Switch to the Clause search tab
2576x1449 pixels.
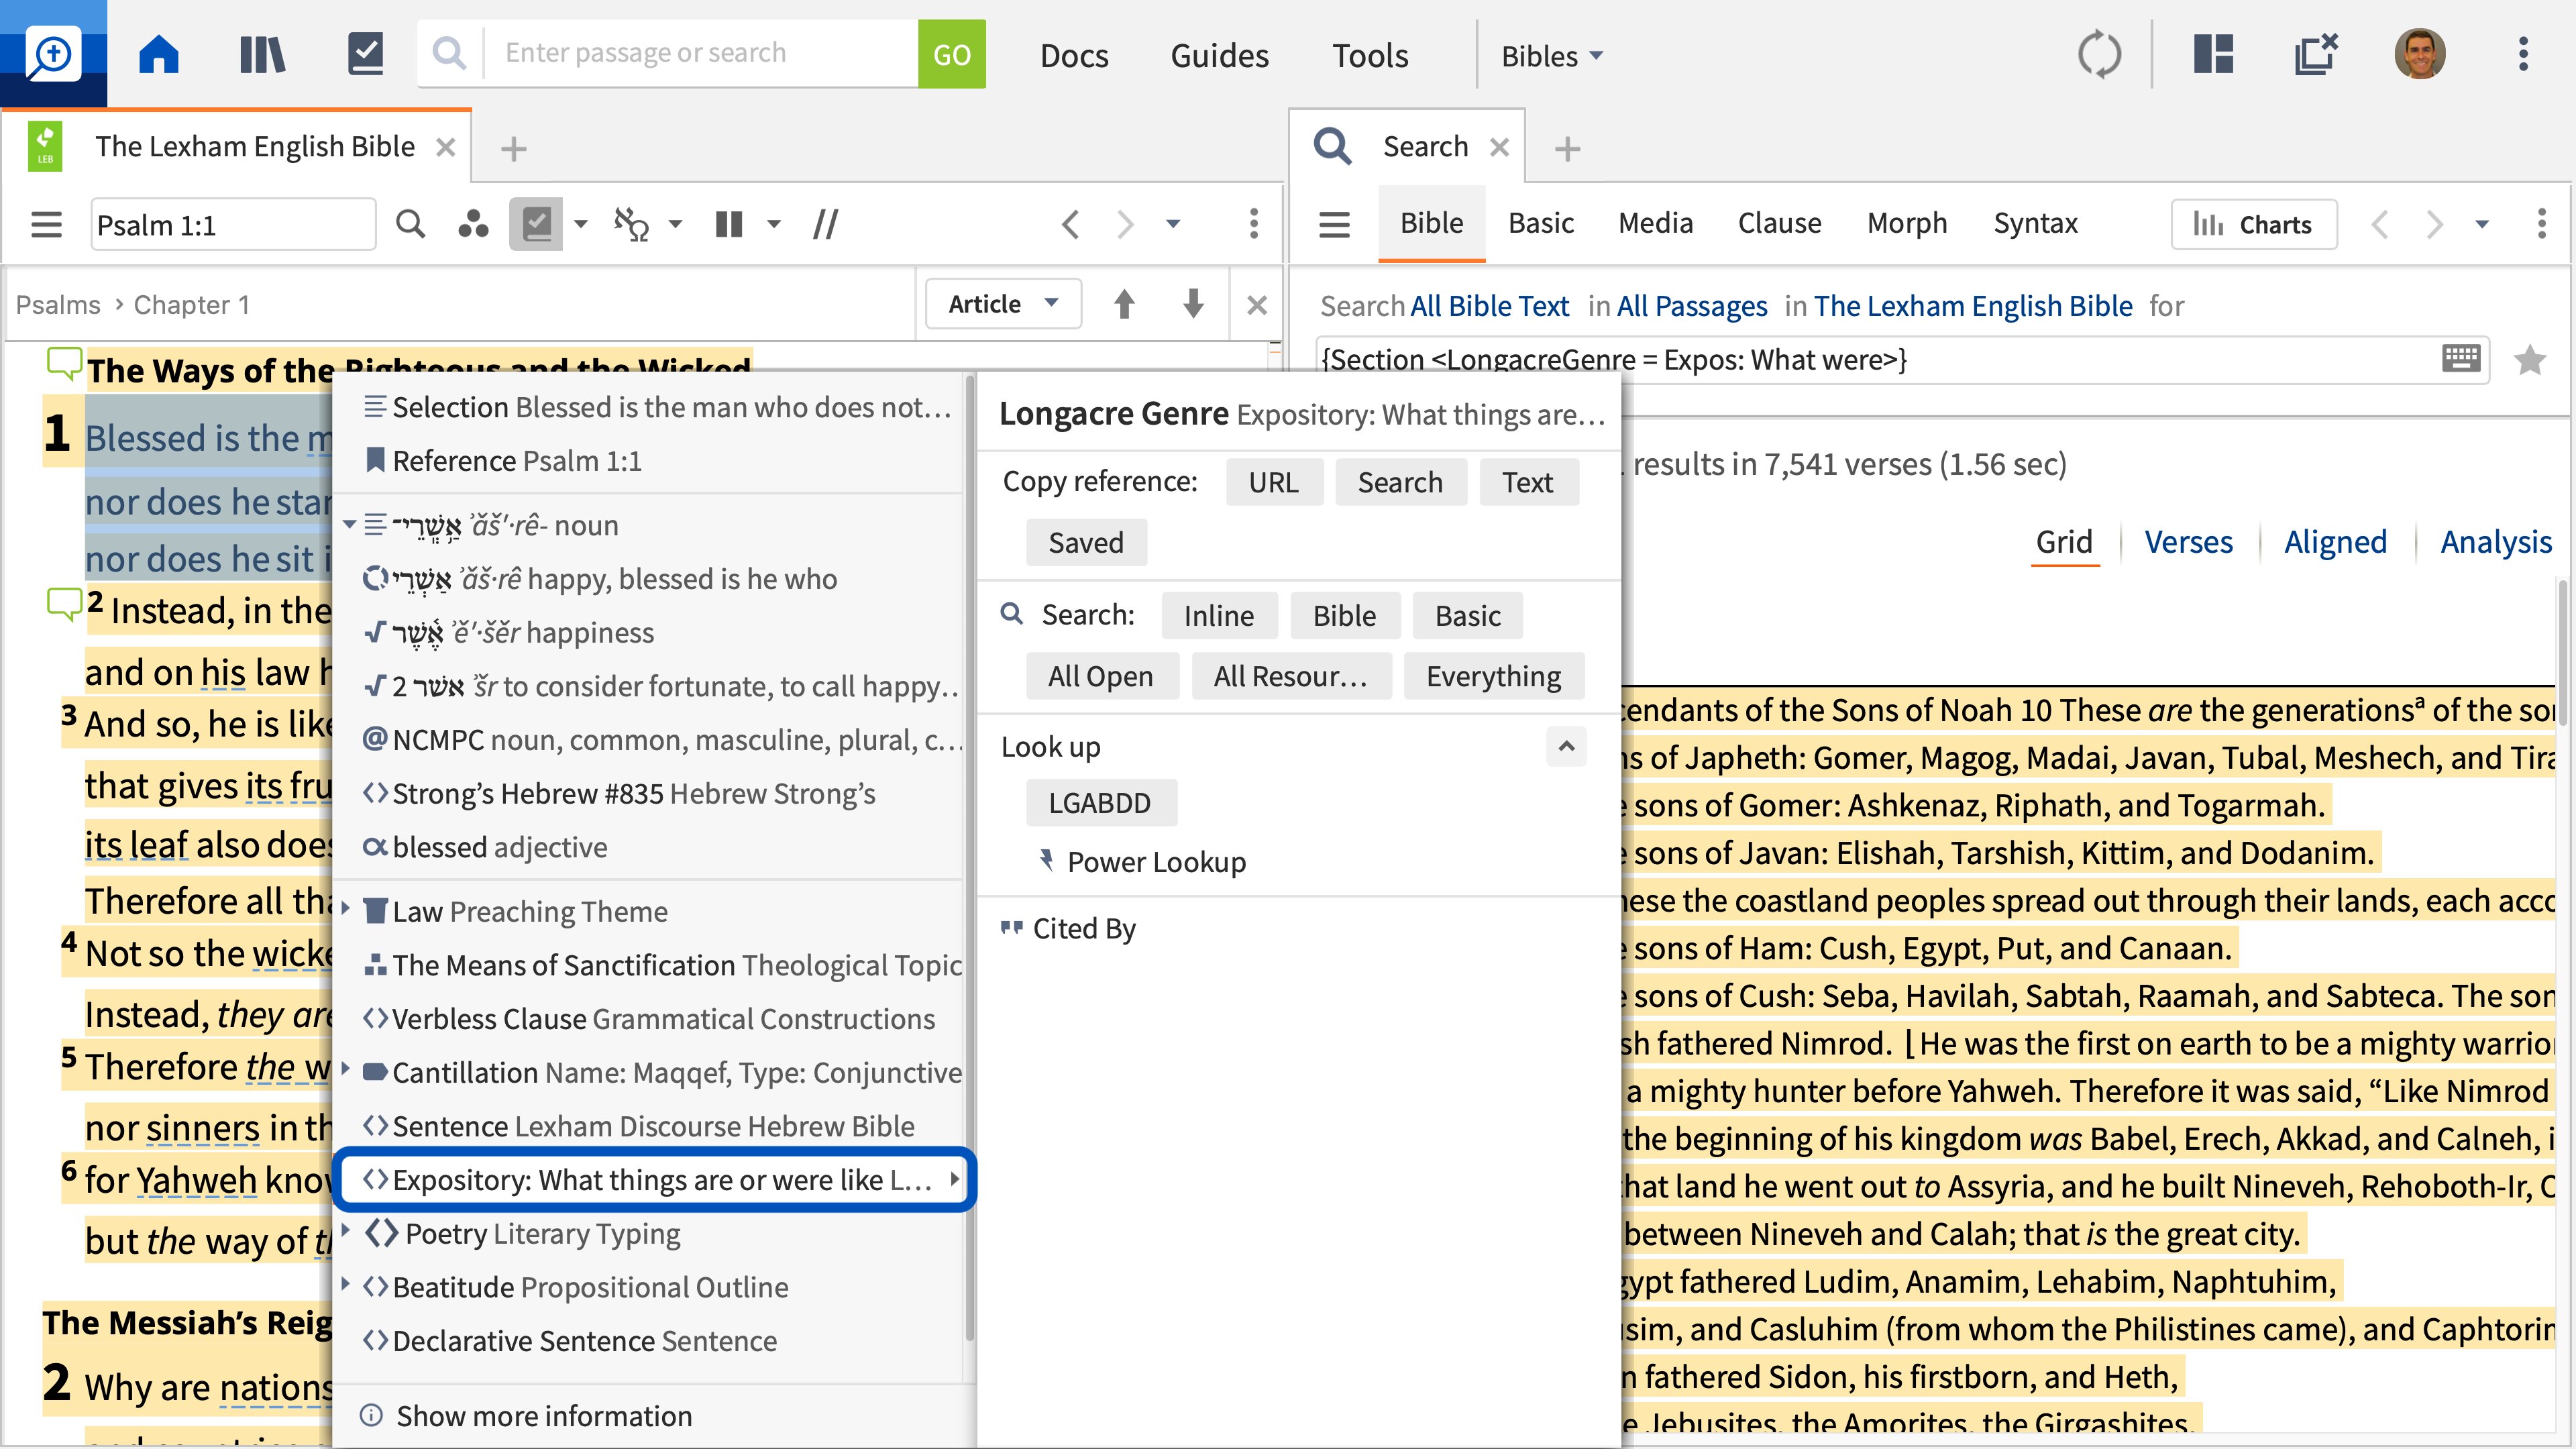point(1779,223)
